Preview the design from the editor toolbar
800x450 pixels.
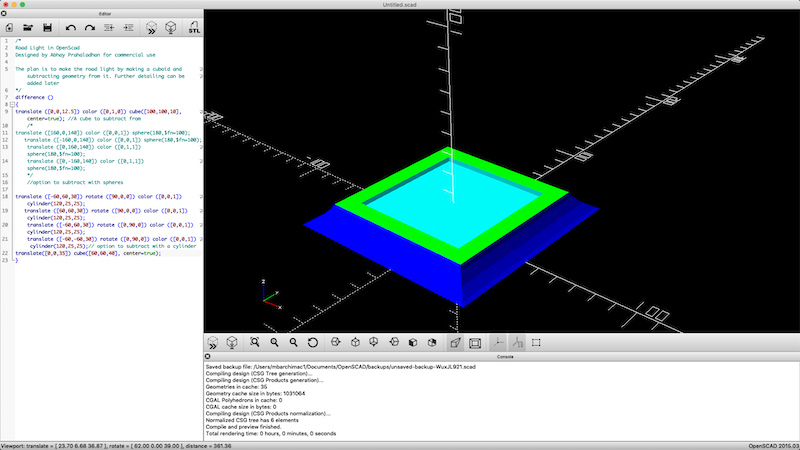pyautogui.click(x=151, y=28)
